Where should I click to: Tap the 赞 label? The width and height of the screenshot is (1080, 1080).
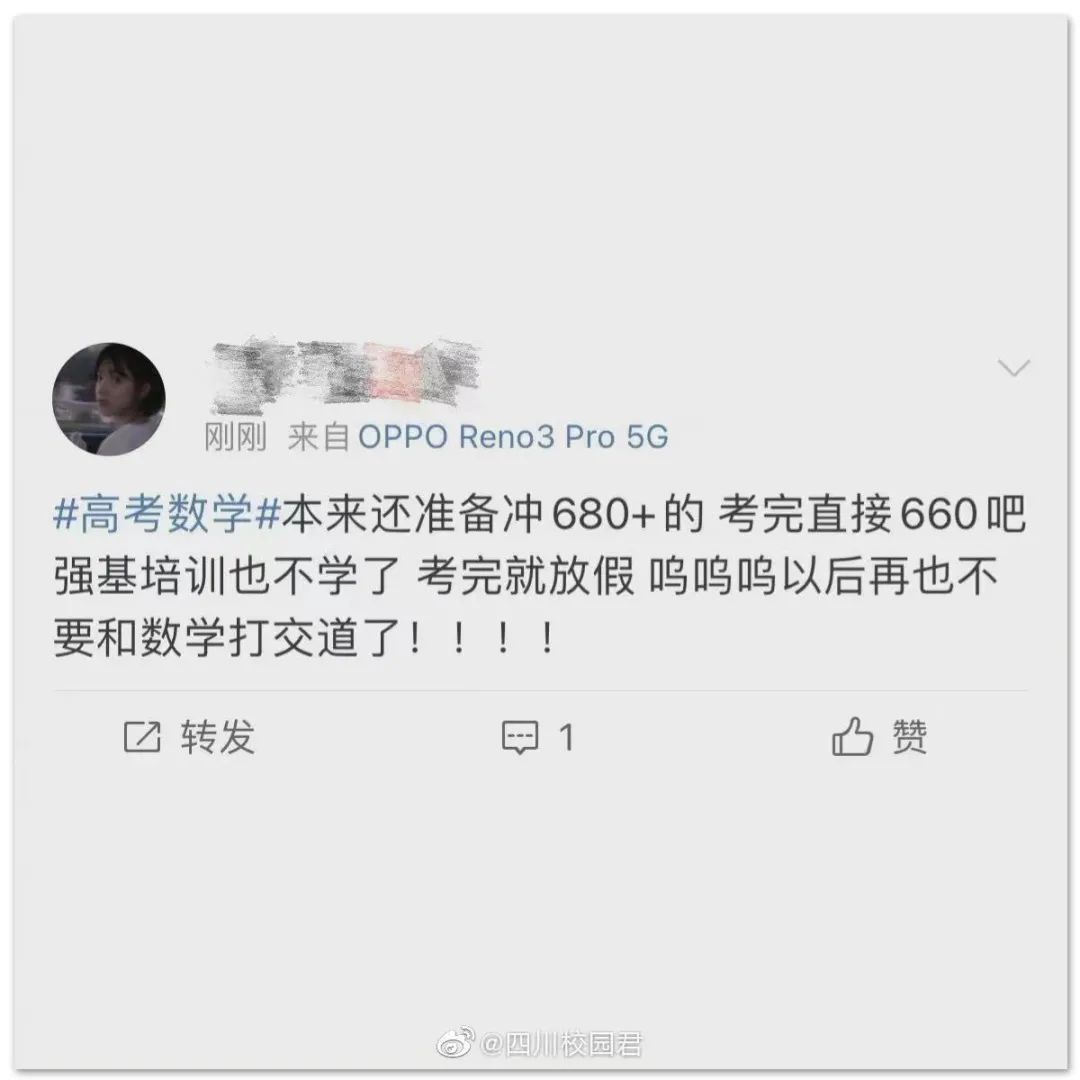point(909,737)
